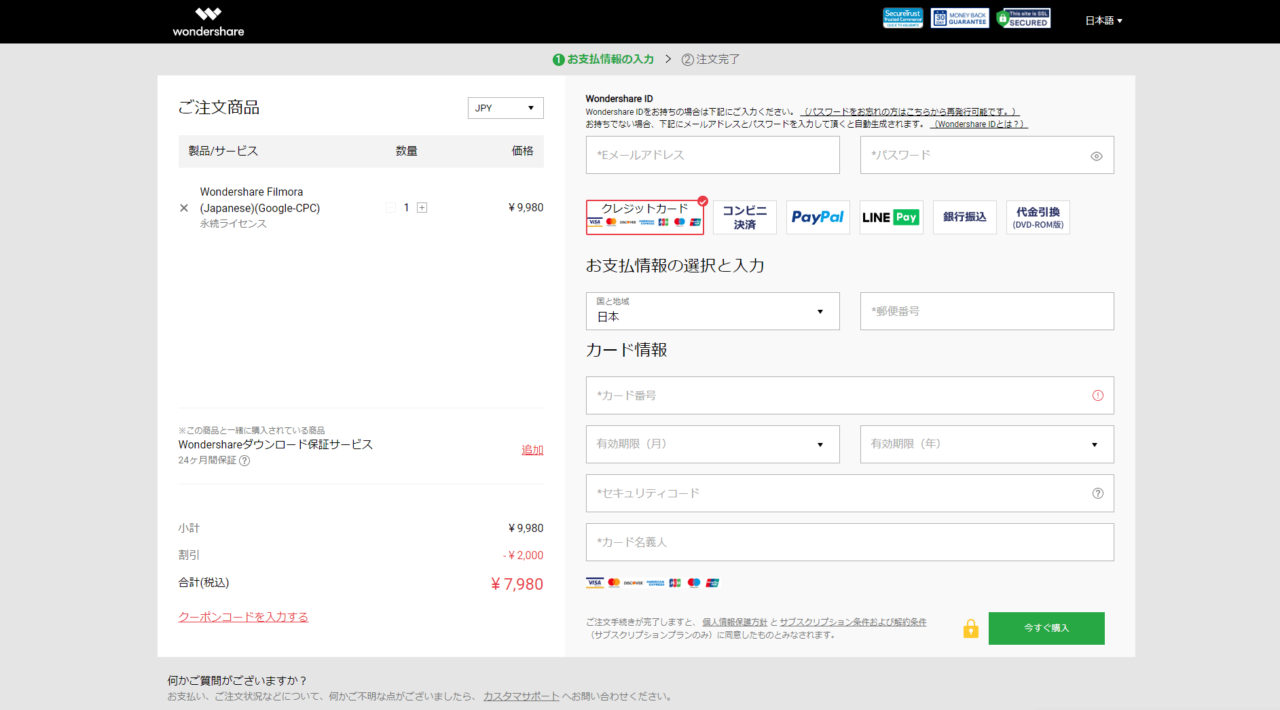Open the JPY currency dropdown
The height and width of the screenshot is (710, 1280).
(505, 108)
